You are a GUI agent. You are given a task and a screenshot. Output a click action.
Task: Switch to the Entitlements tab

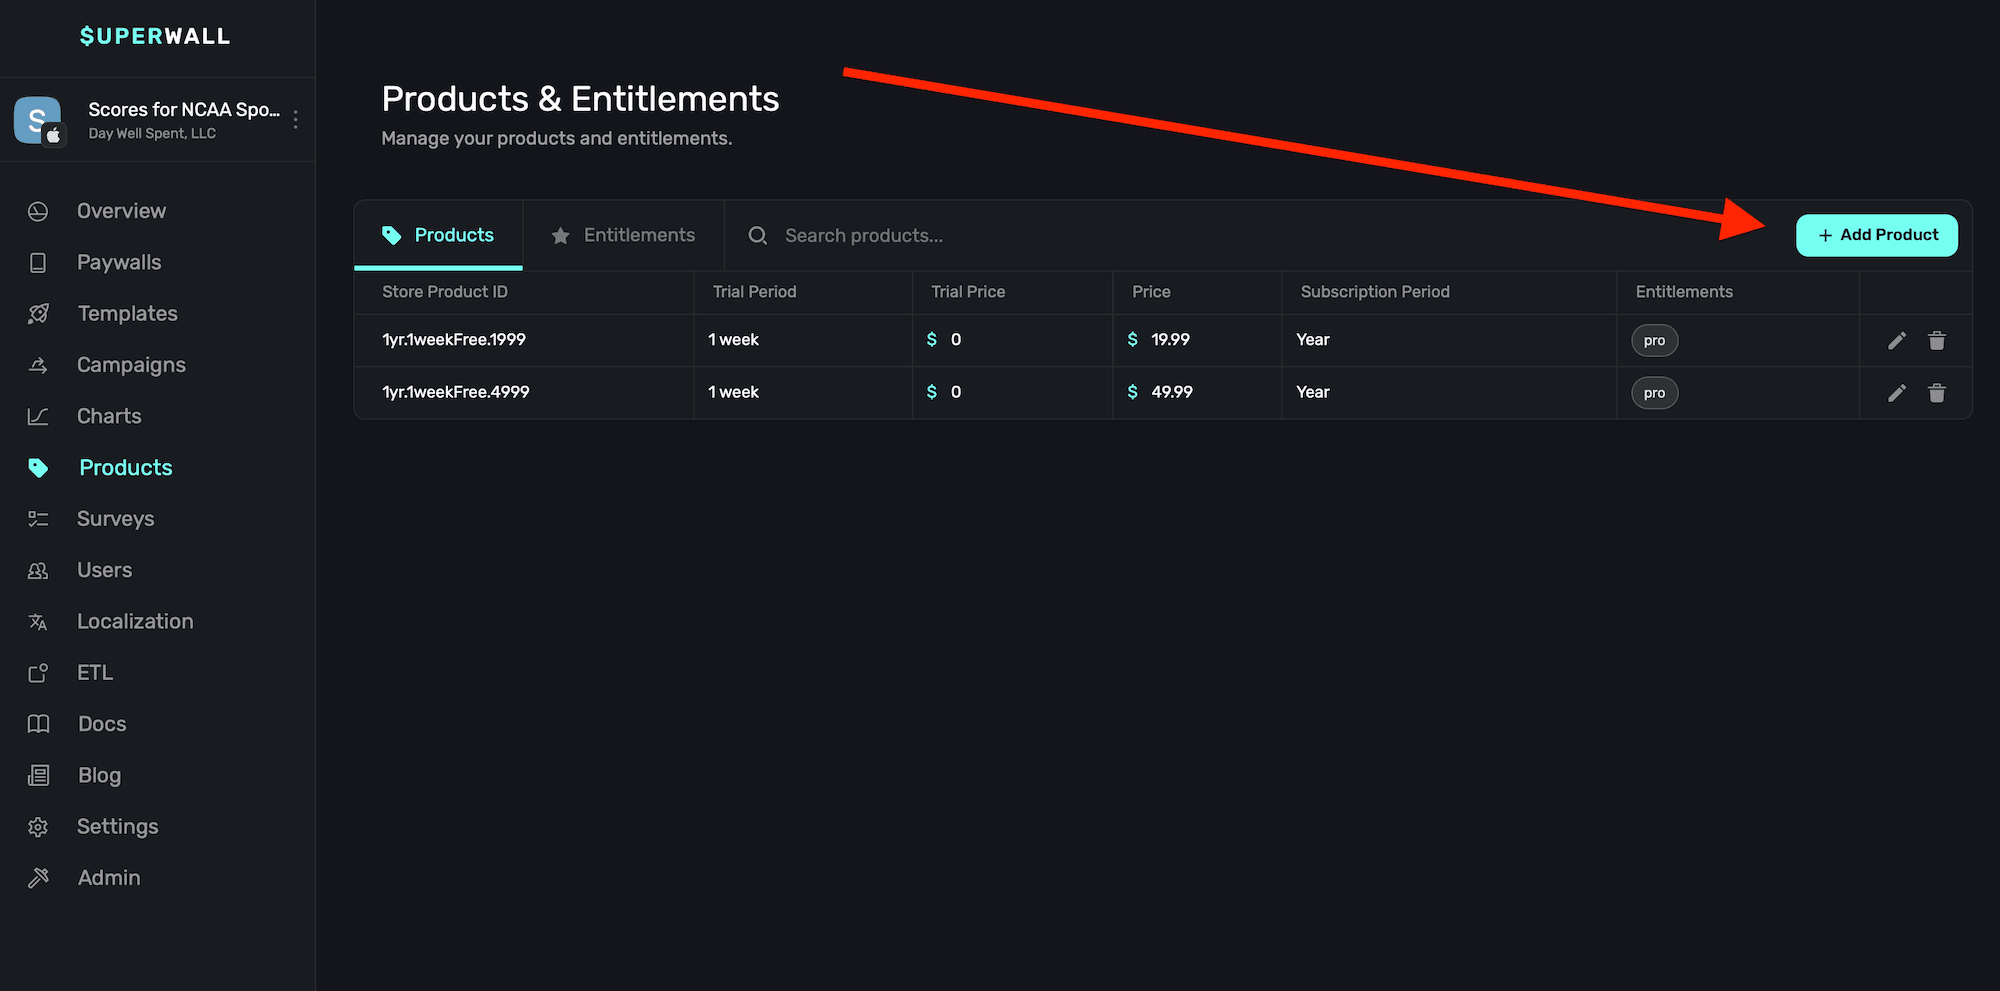[623, 236]
